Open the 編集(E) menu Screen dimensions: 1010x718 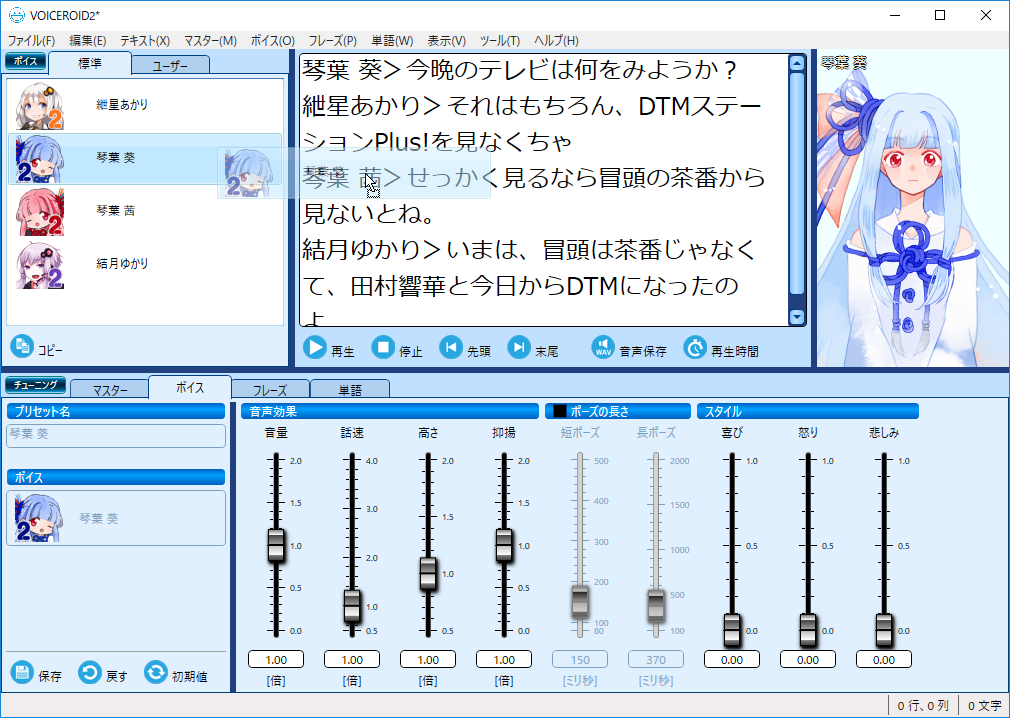click(x=88, y=41)
